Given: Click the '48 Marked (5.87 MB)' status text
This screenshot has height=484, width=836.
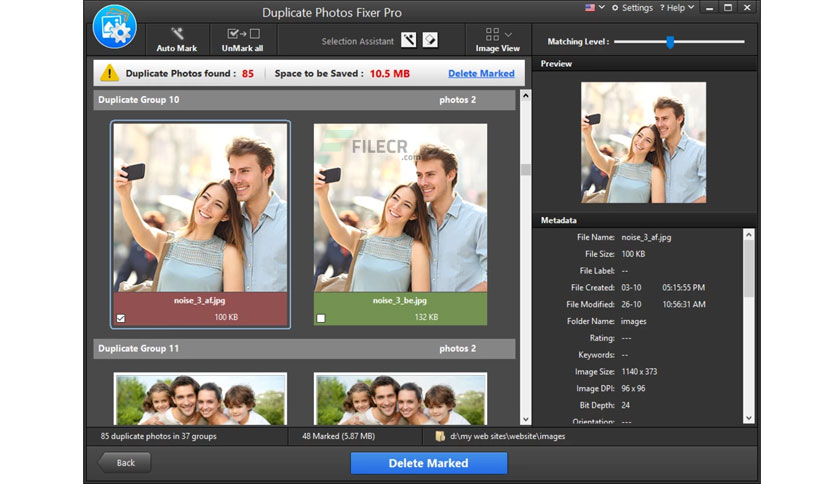Looking at the screenshot, I should click(339, 436).
